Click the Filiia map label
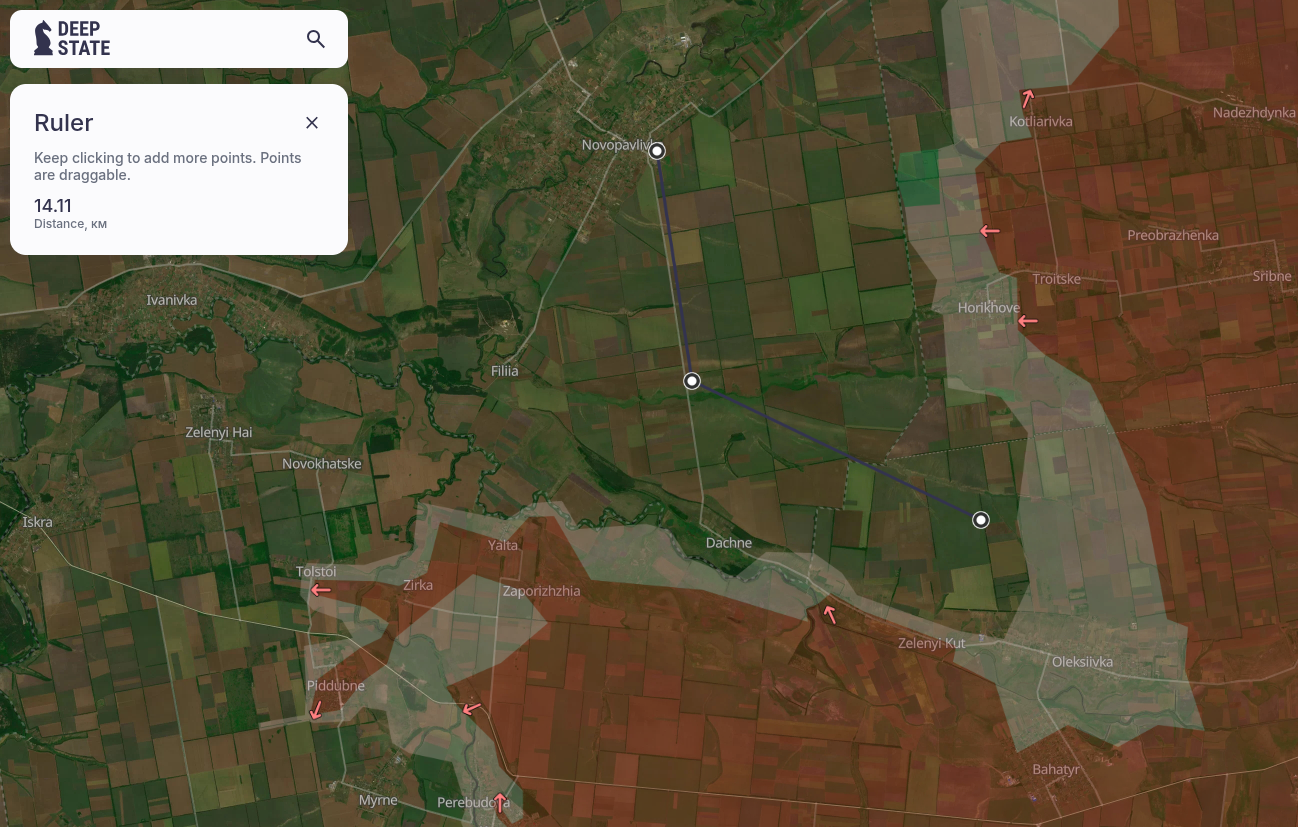 click(x=505, y=371)
